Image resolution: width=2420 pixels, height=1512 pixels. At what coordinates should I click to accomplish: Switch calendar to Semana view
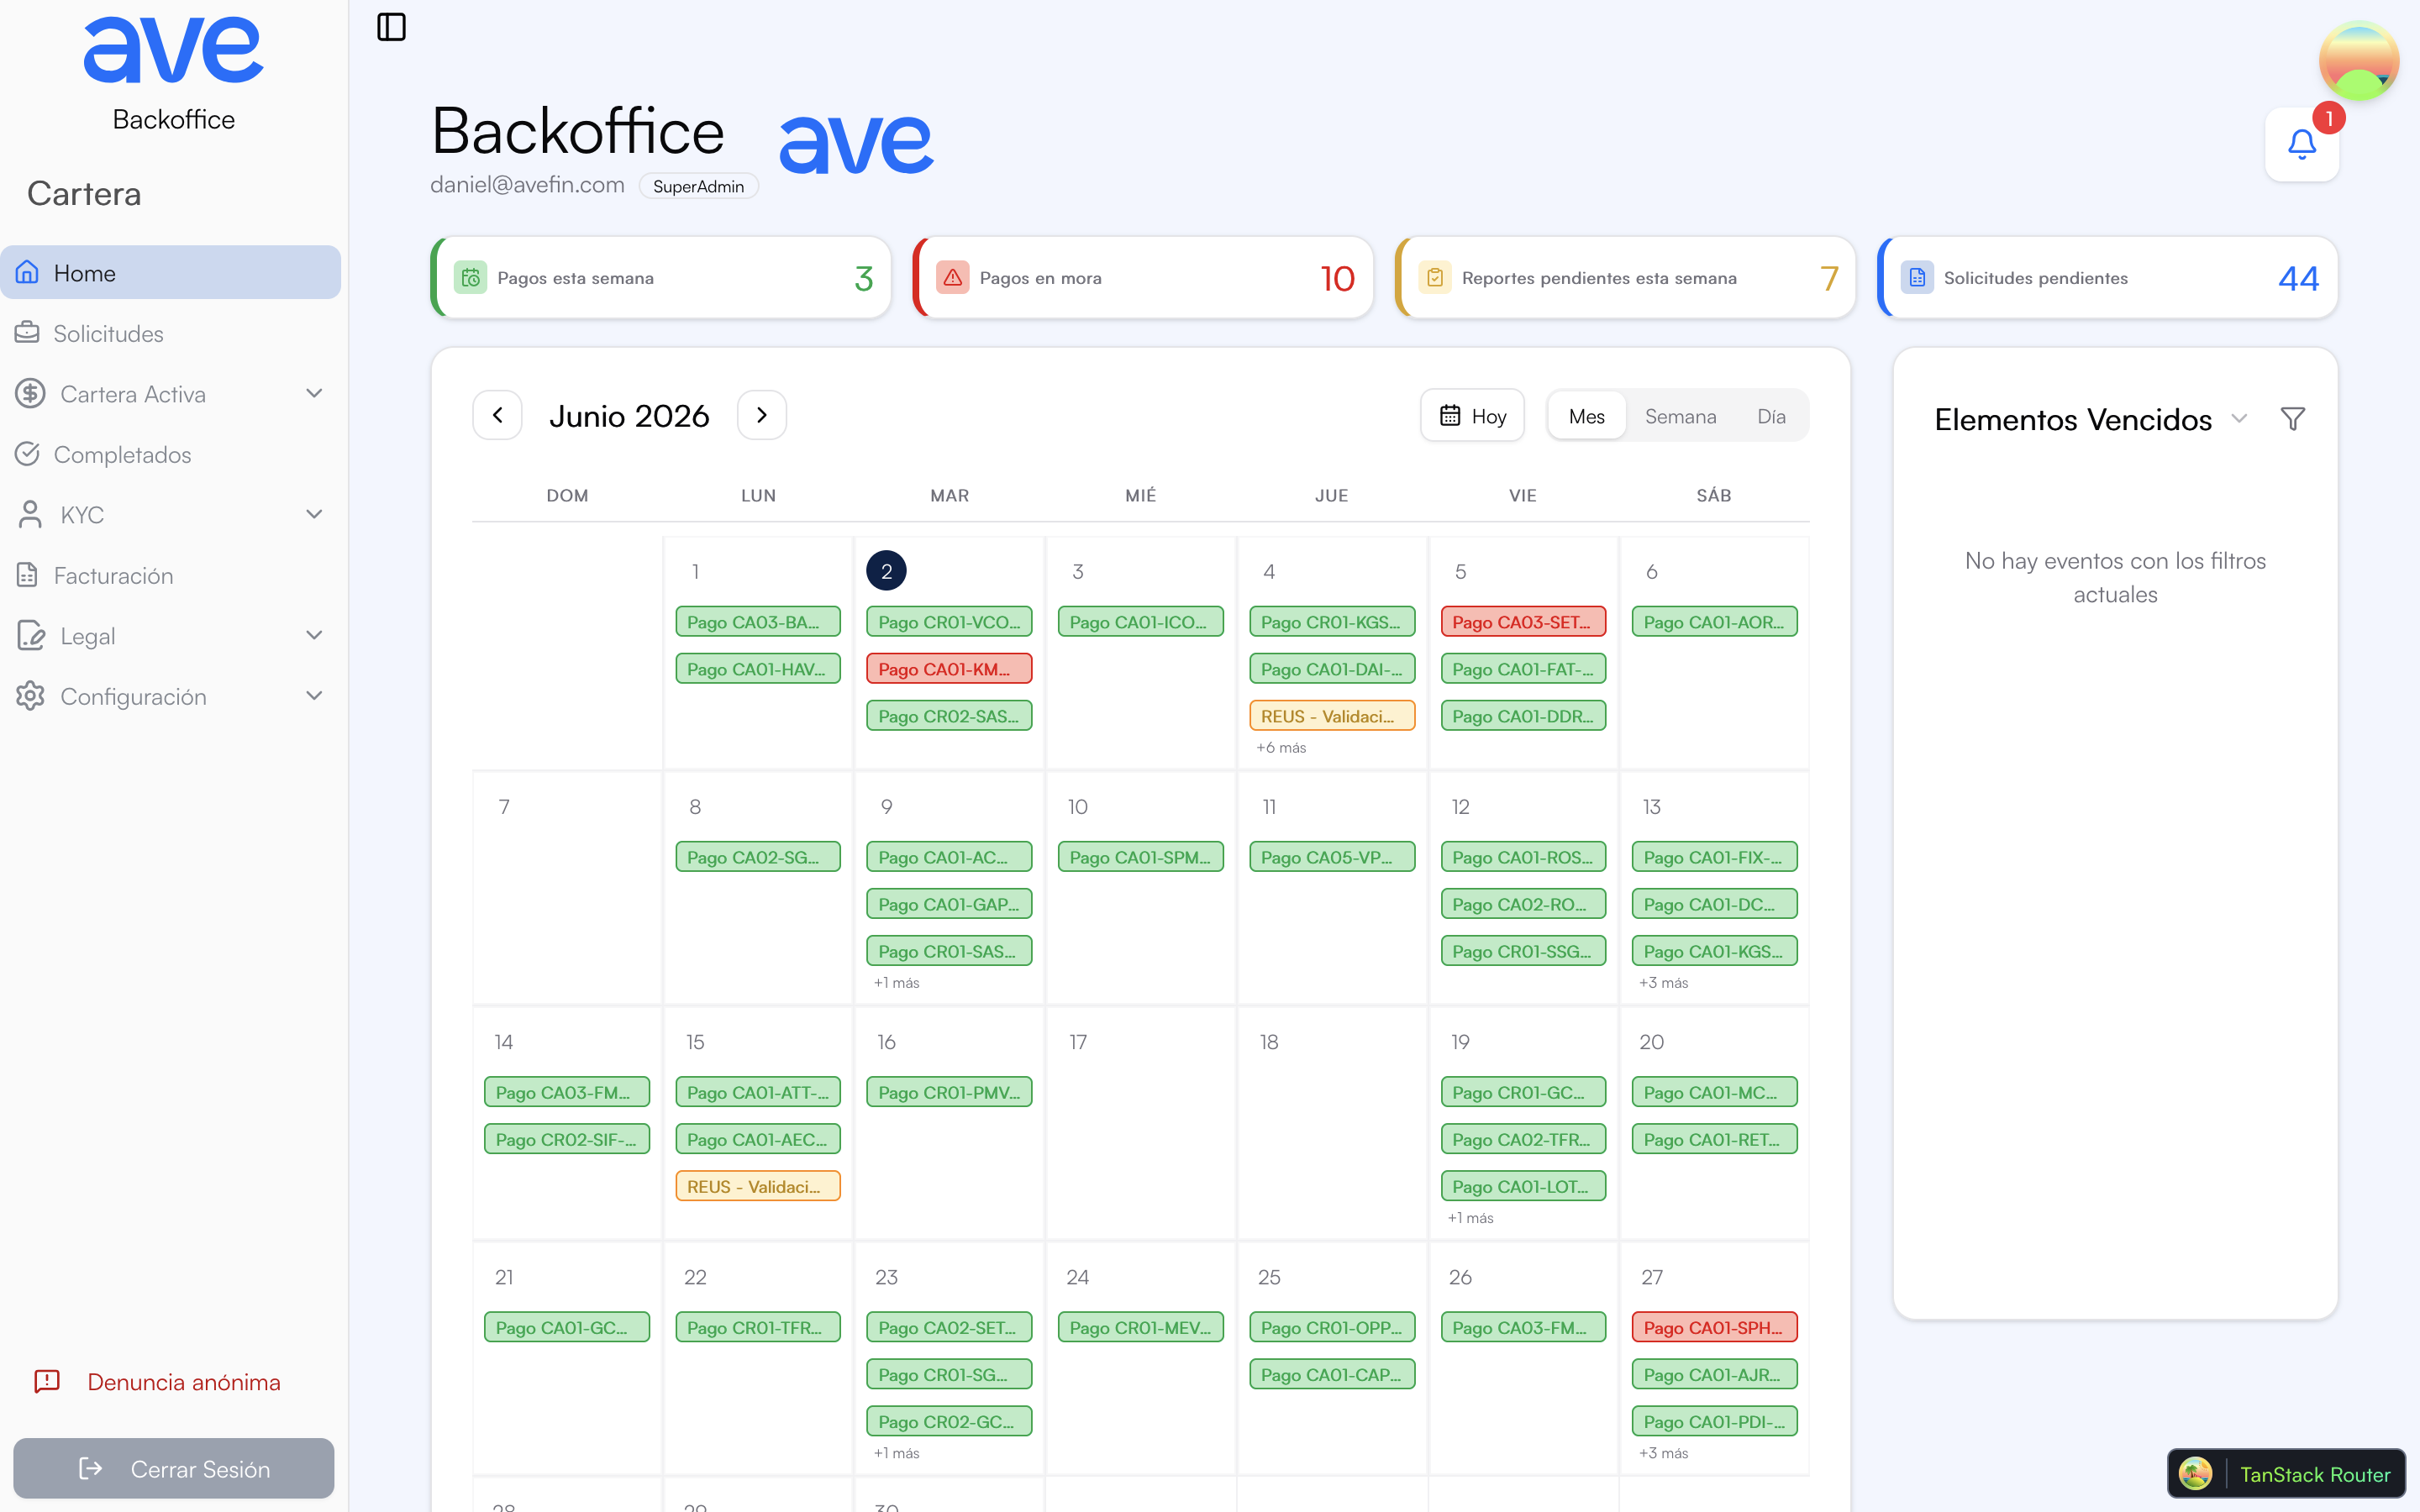[x=1680, y=415]
